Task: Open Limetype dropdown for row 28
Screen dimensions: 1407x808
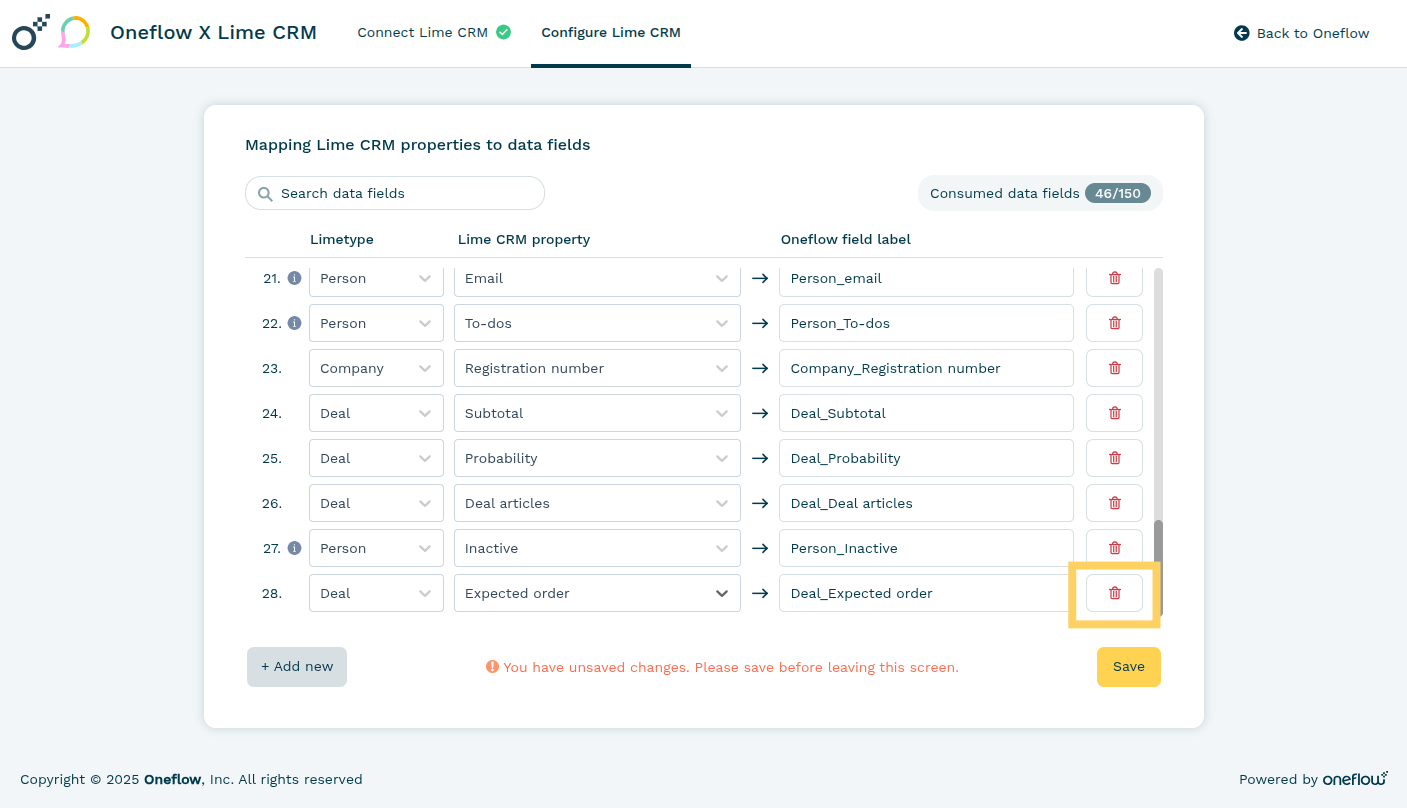Action: click(x=376, y=593)
